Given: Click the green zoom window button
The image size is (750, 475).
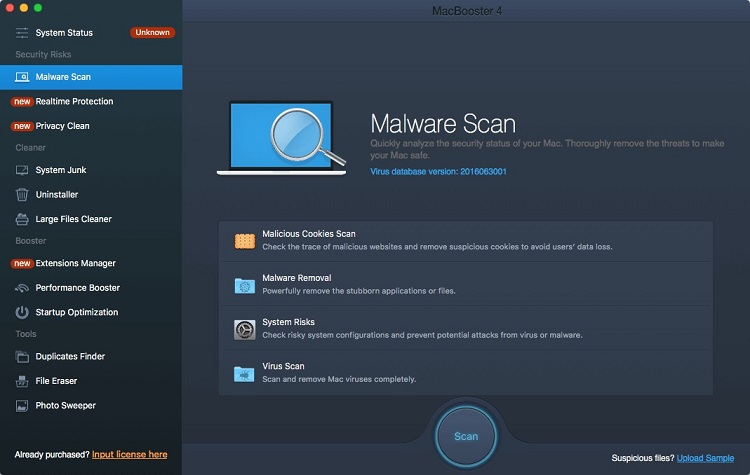Looking at the screenshot, I should [x=38, y=8].
